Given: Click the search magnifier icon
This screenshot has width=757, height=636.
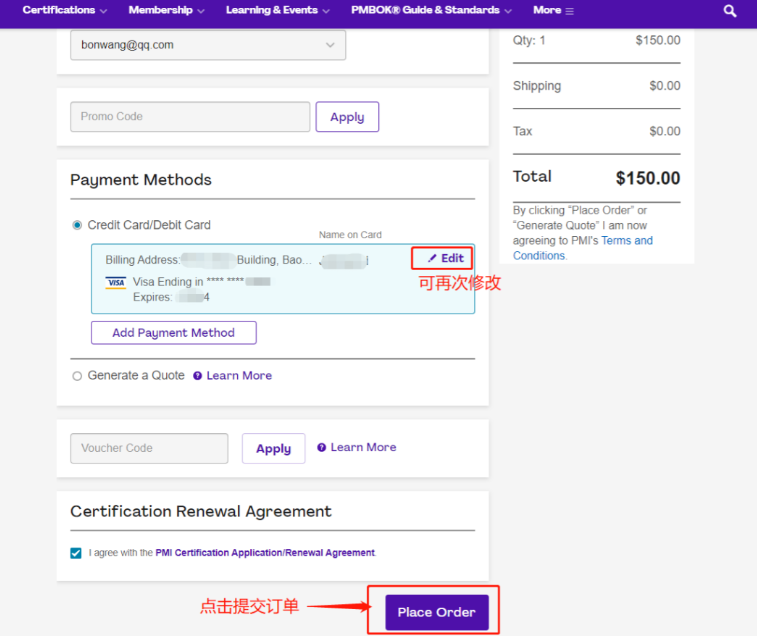Looking at the screenshot, I should coord(730,11).
